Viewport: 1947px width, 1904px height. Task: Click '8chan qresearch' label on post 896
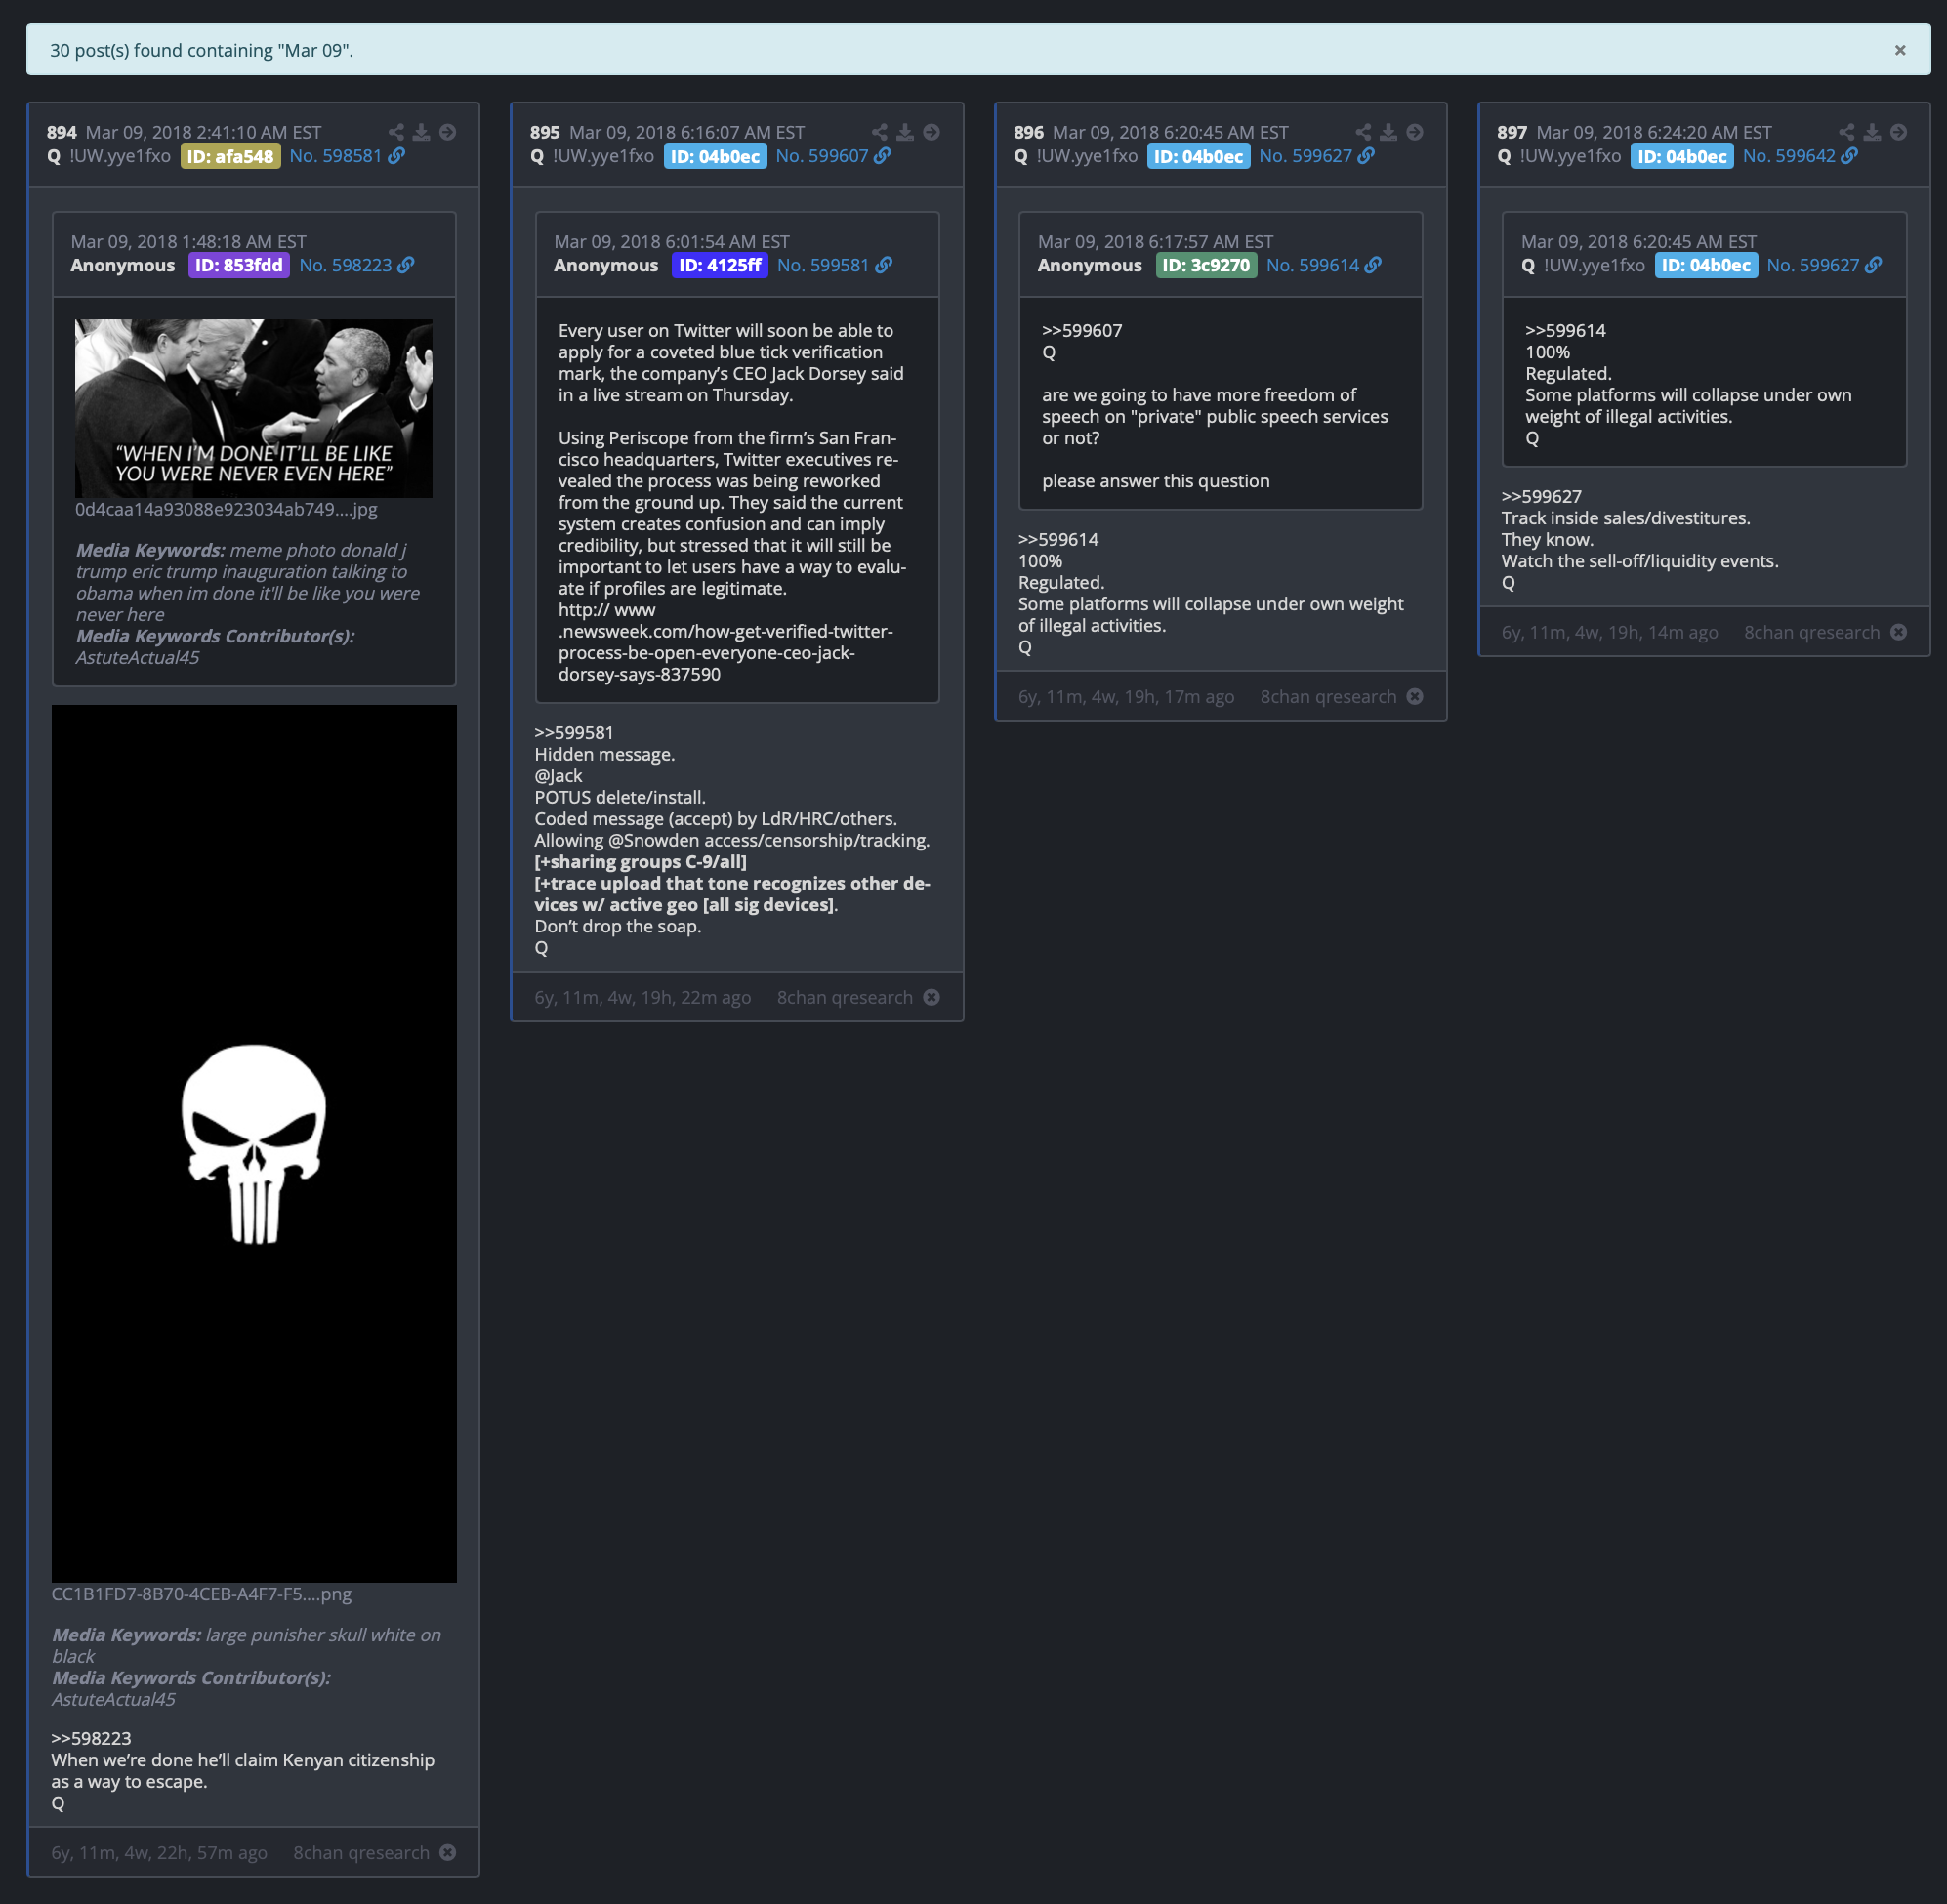pos(1328,696)
